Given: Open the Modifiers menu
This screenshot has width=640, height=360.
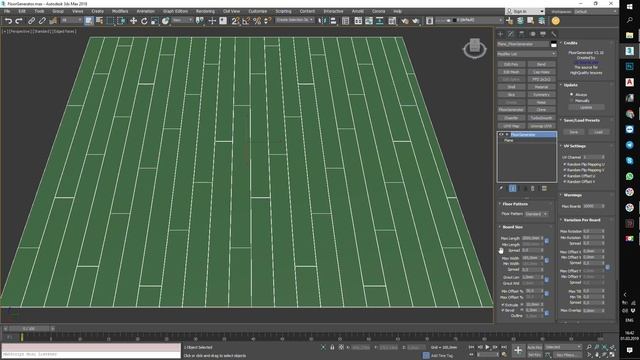Looking at the screenshot, I should point(120,11).
